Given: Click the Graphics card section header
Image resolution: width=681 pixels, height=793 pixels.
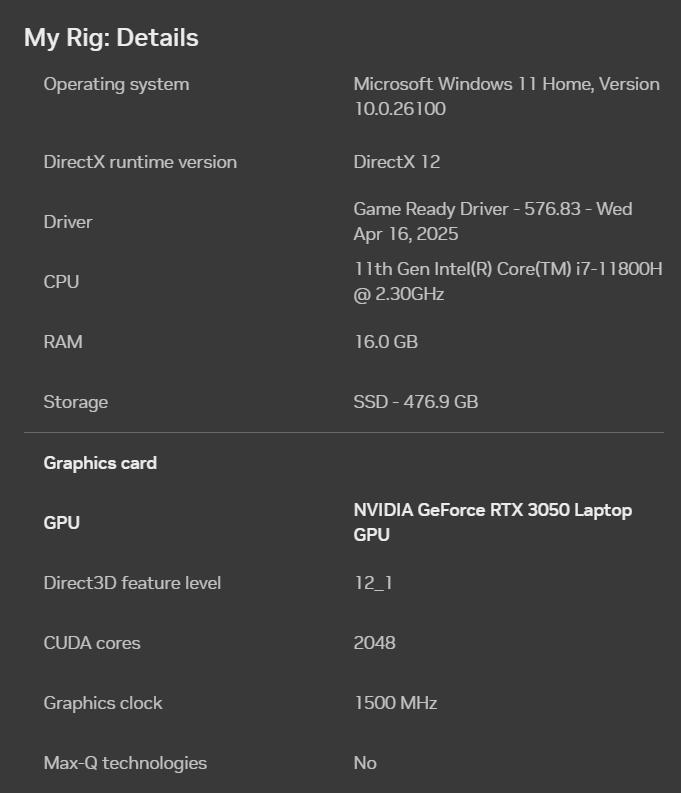Looking at the screenshot, I should pos(100,463).
